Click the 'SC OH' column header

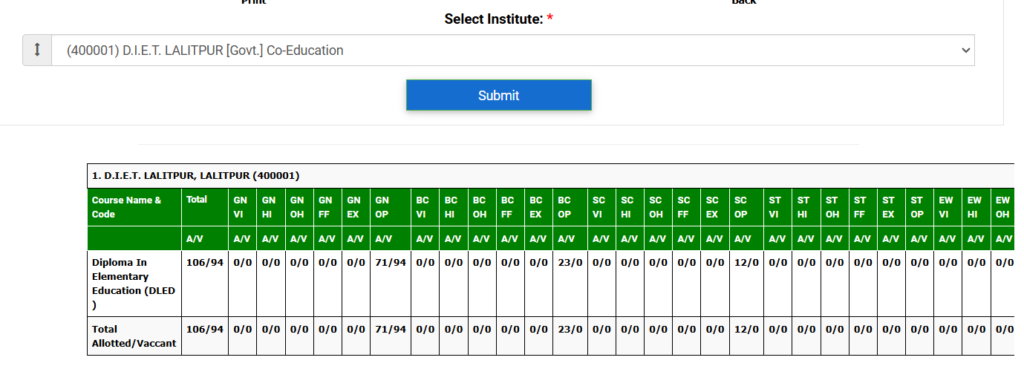[658, 207]
